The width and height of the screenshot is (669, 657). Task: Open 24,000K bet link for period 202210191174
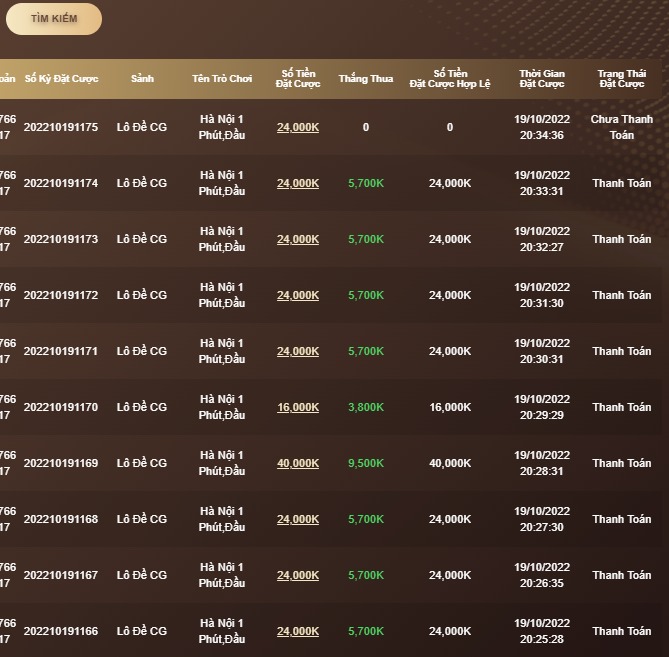[x=298, y=184]
